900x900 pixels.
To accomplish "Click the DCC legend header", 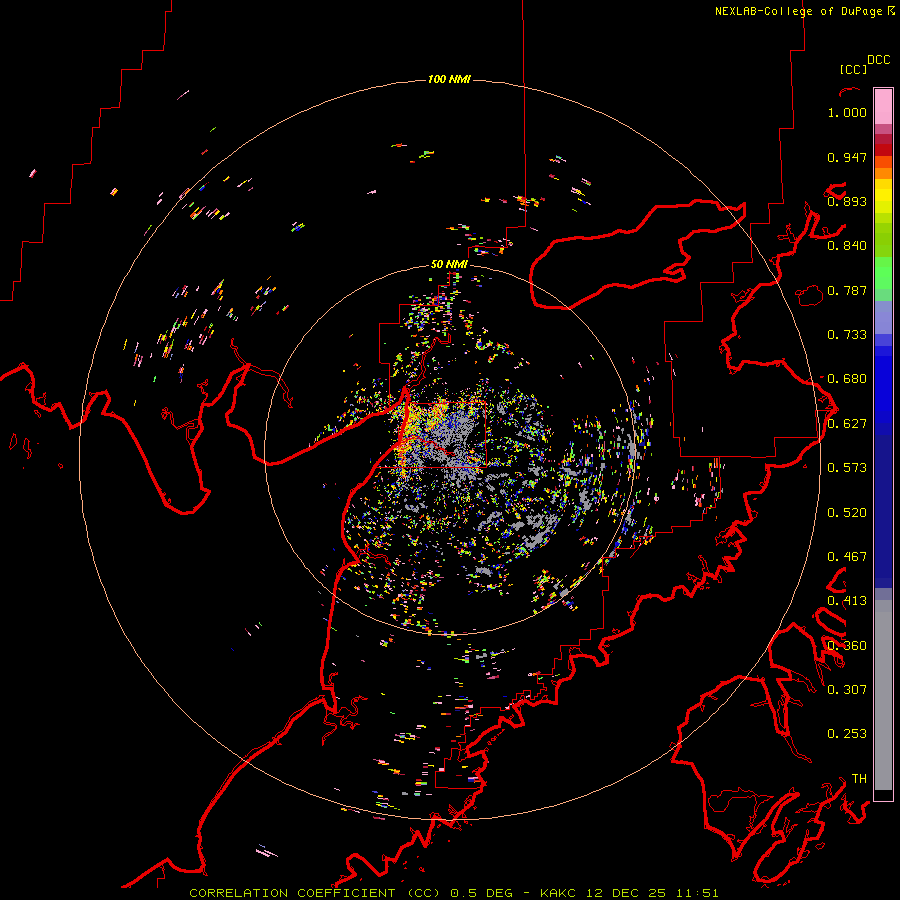I will [879, 60].
